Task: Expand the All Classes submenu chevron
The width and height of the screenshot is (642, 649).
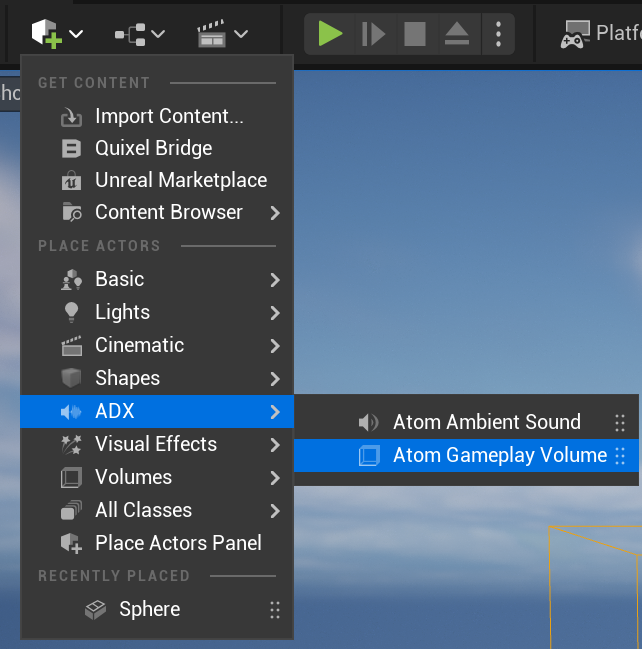Action: pyautogui.click(x=275, y=511)
